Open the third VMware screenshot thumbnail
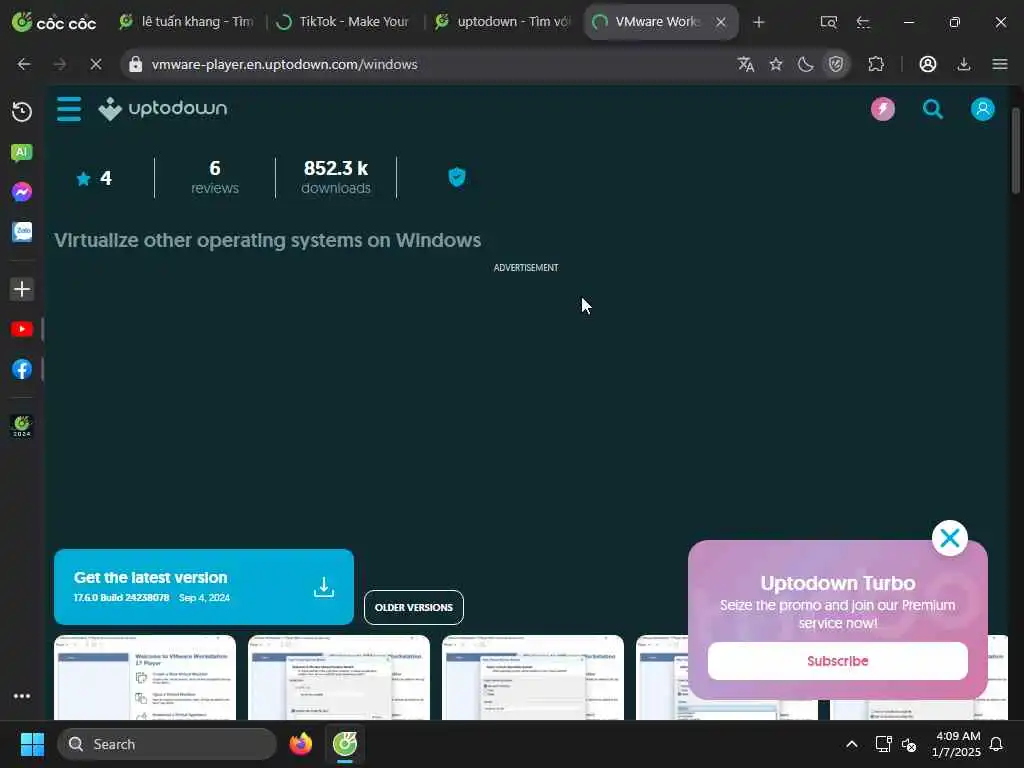The width and height of the screenshot is (1024, 768). 533,677
